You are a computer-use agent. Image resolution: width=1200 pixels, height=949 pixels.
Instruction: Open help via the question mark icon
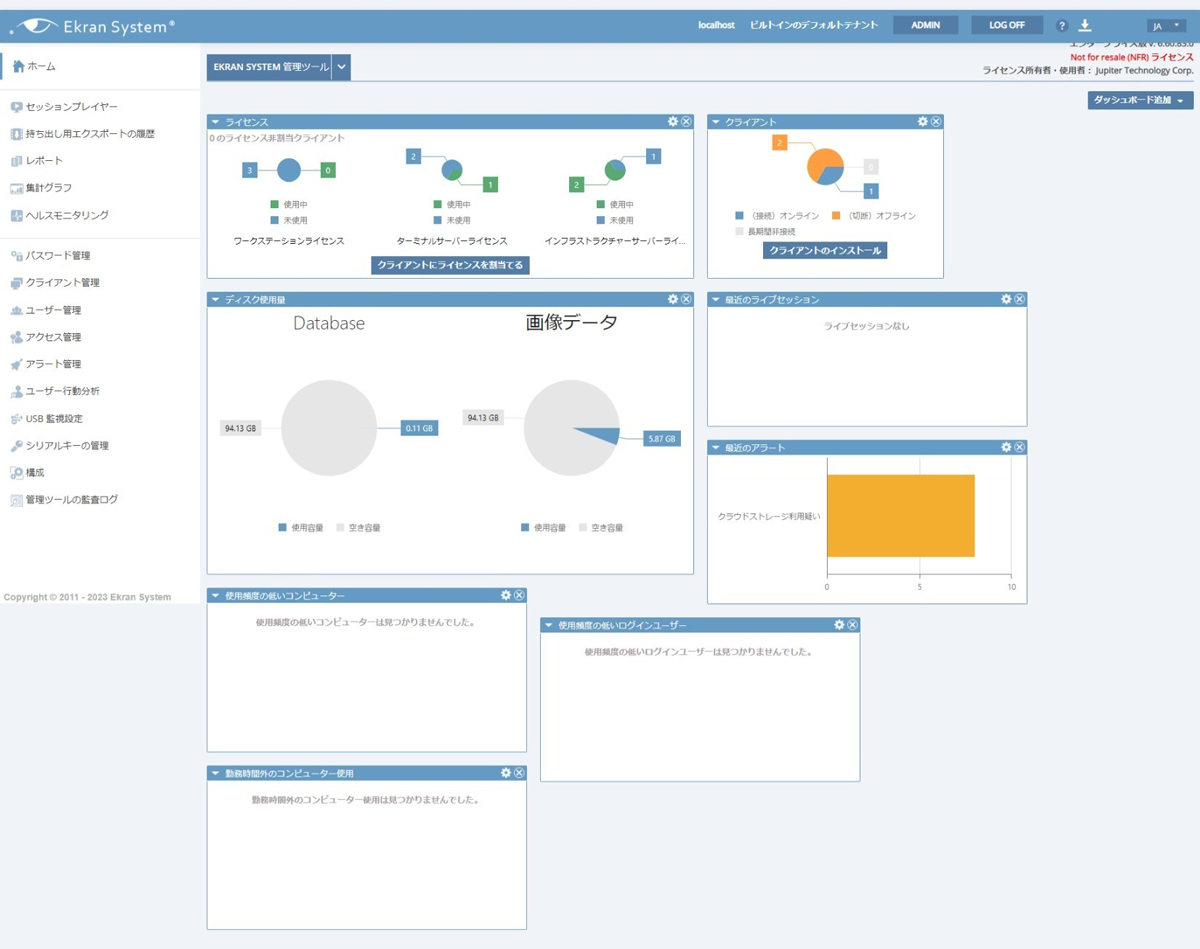(x=1062, y=26)
